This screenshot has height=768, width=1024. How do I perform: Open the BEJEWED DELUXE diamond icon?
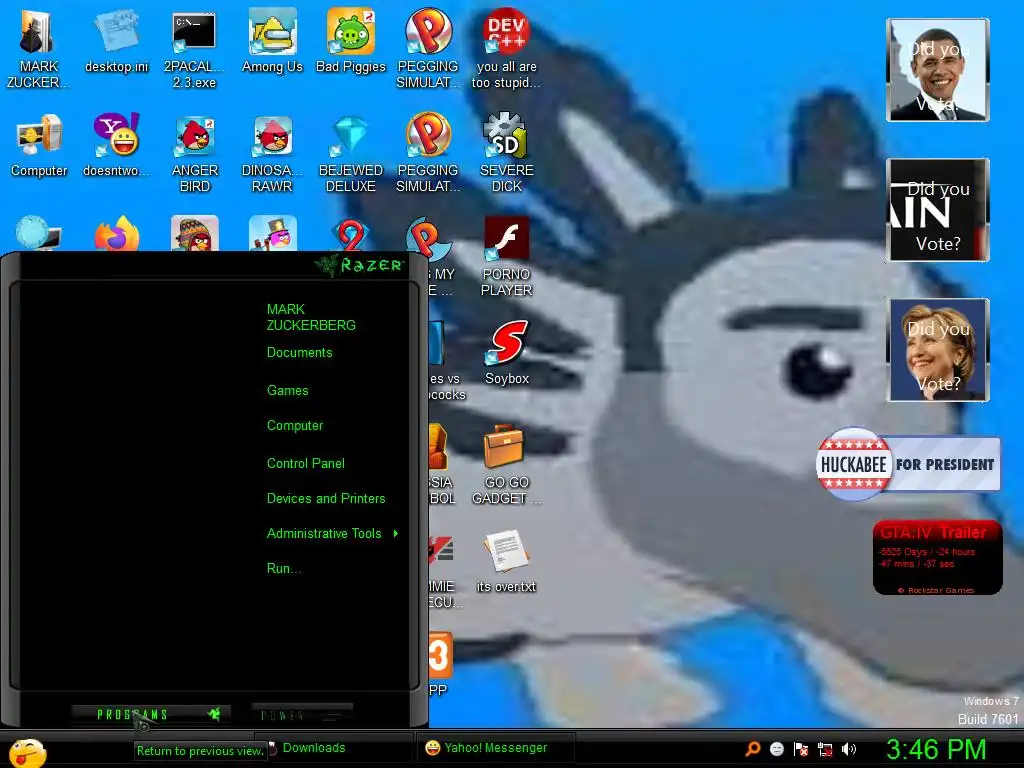[x=351, y=152]
